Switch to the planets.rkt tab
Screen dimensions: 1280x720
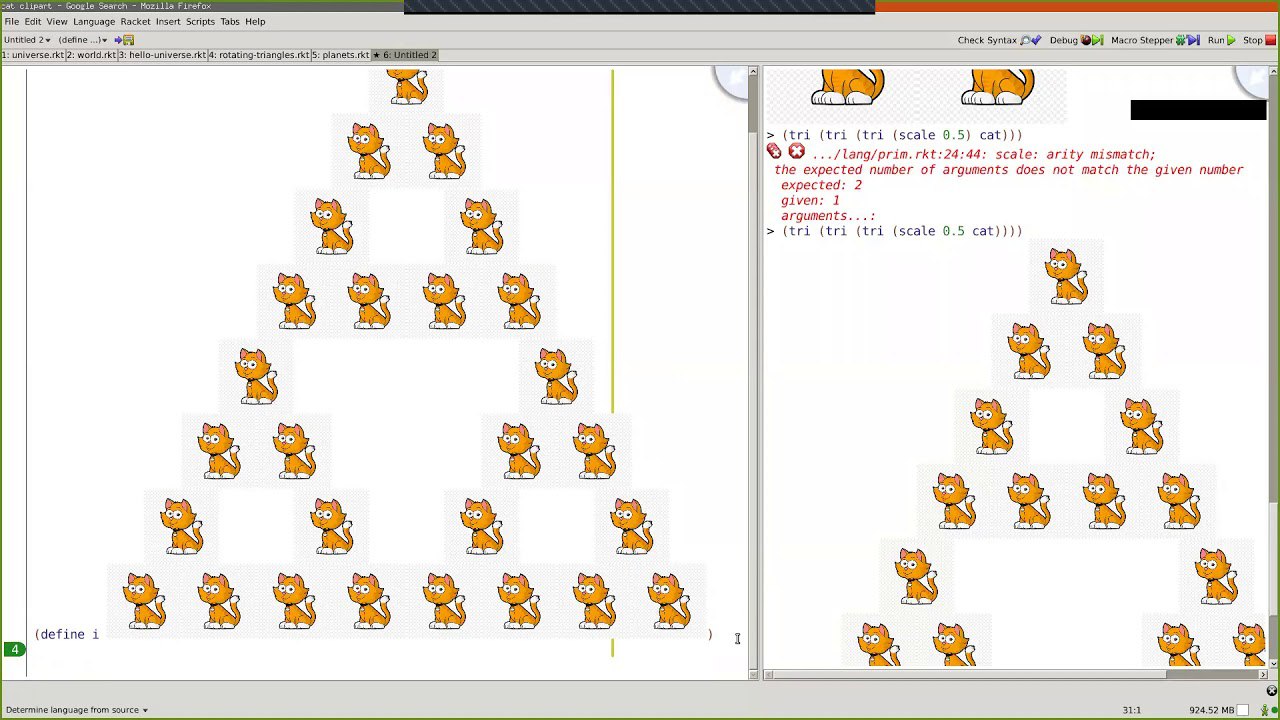(341, 55)
